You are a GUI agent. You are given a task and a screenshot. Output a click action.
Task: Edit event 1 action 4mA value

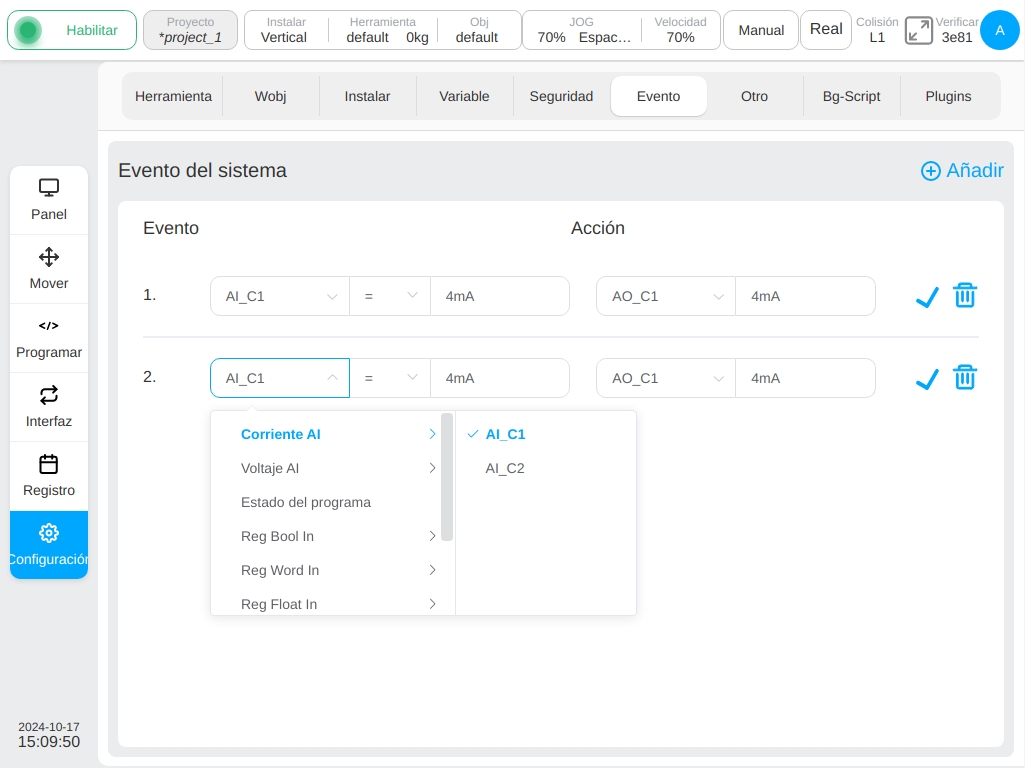[805, 296]
